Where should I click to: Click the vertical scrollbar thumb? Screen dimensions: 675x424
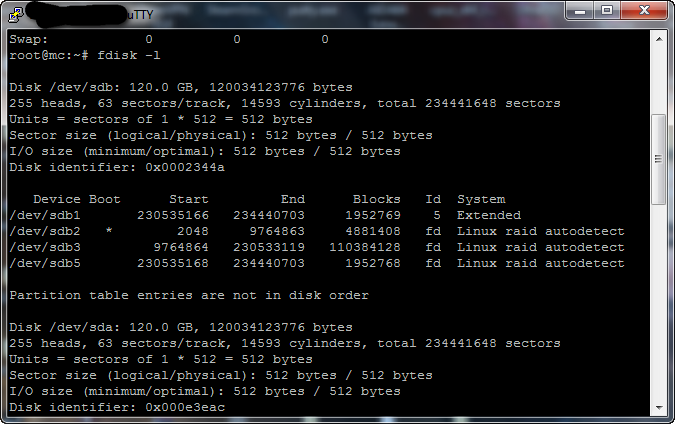659,159
